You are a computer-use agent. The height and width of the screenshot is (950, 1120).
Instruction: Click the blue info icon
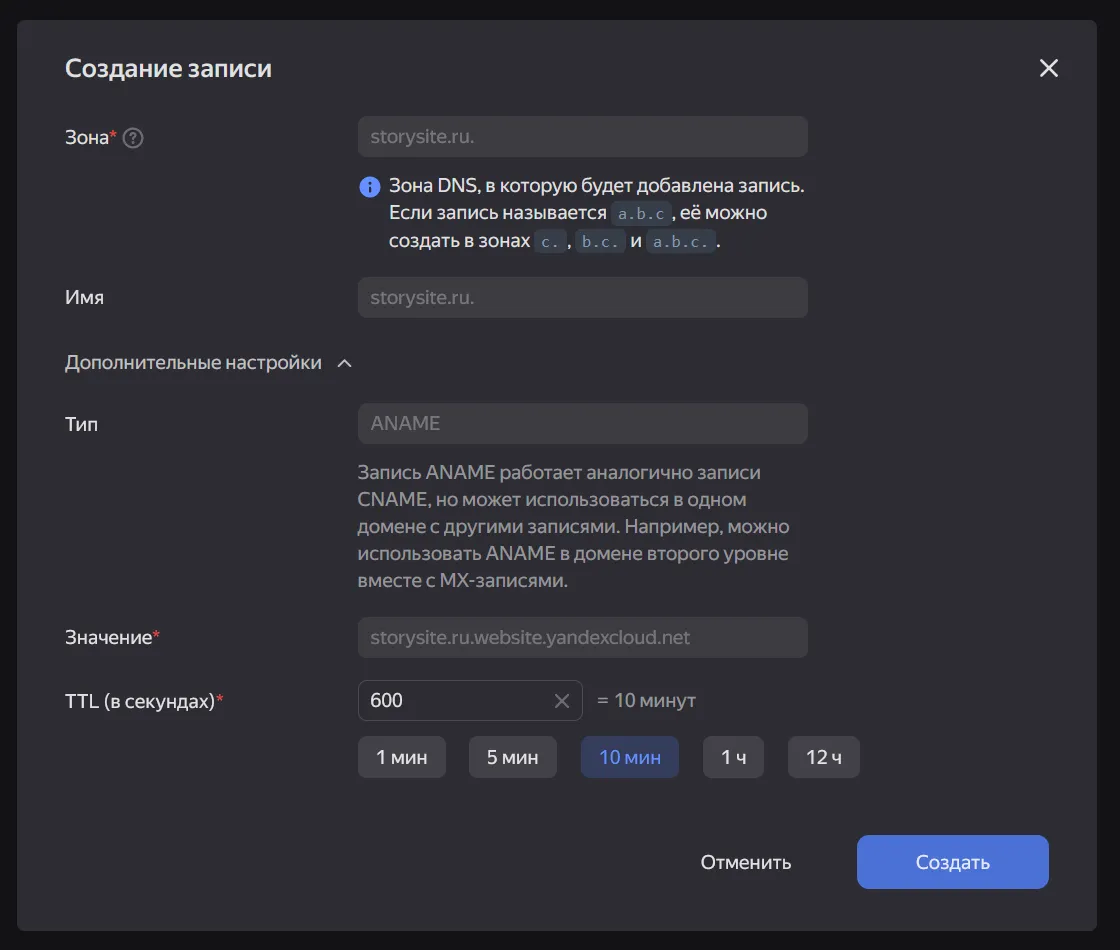pos(370,187)
